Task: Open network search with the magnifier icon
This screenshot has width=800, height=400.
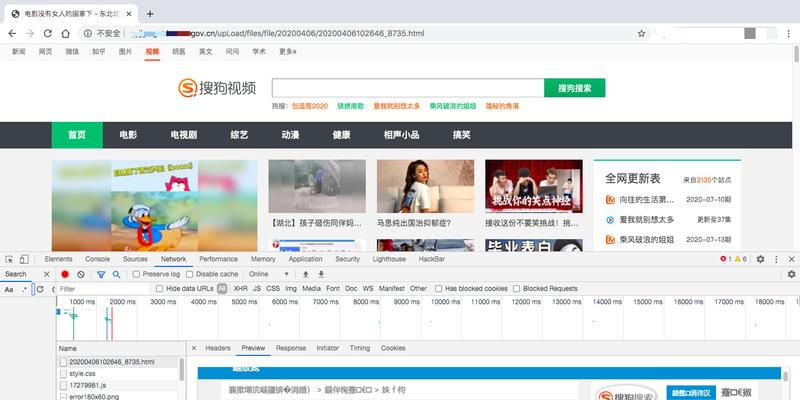Action: coord(116,274)
